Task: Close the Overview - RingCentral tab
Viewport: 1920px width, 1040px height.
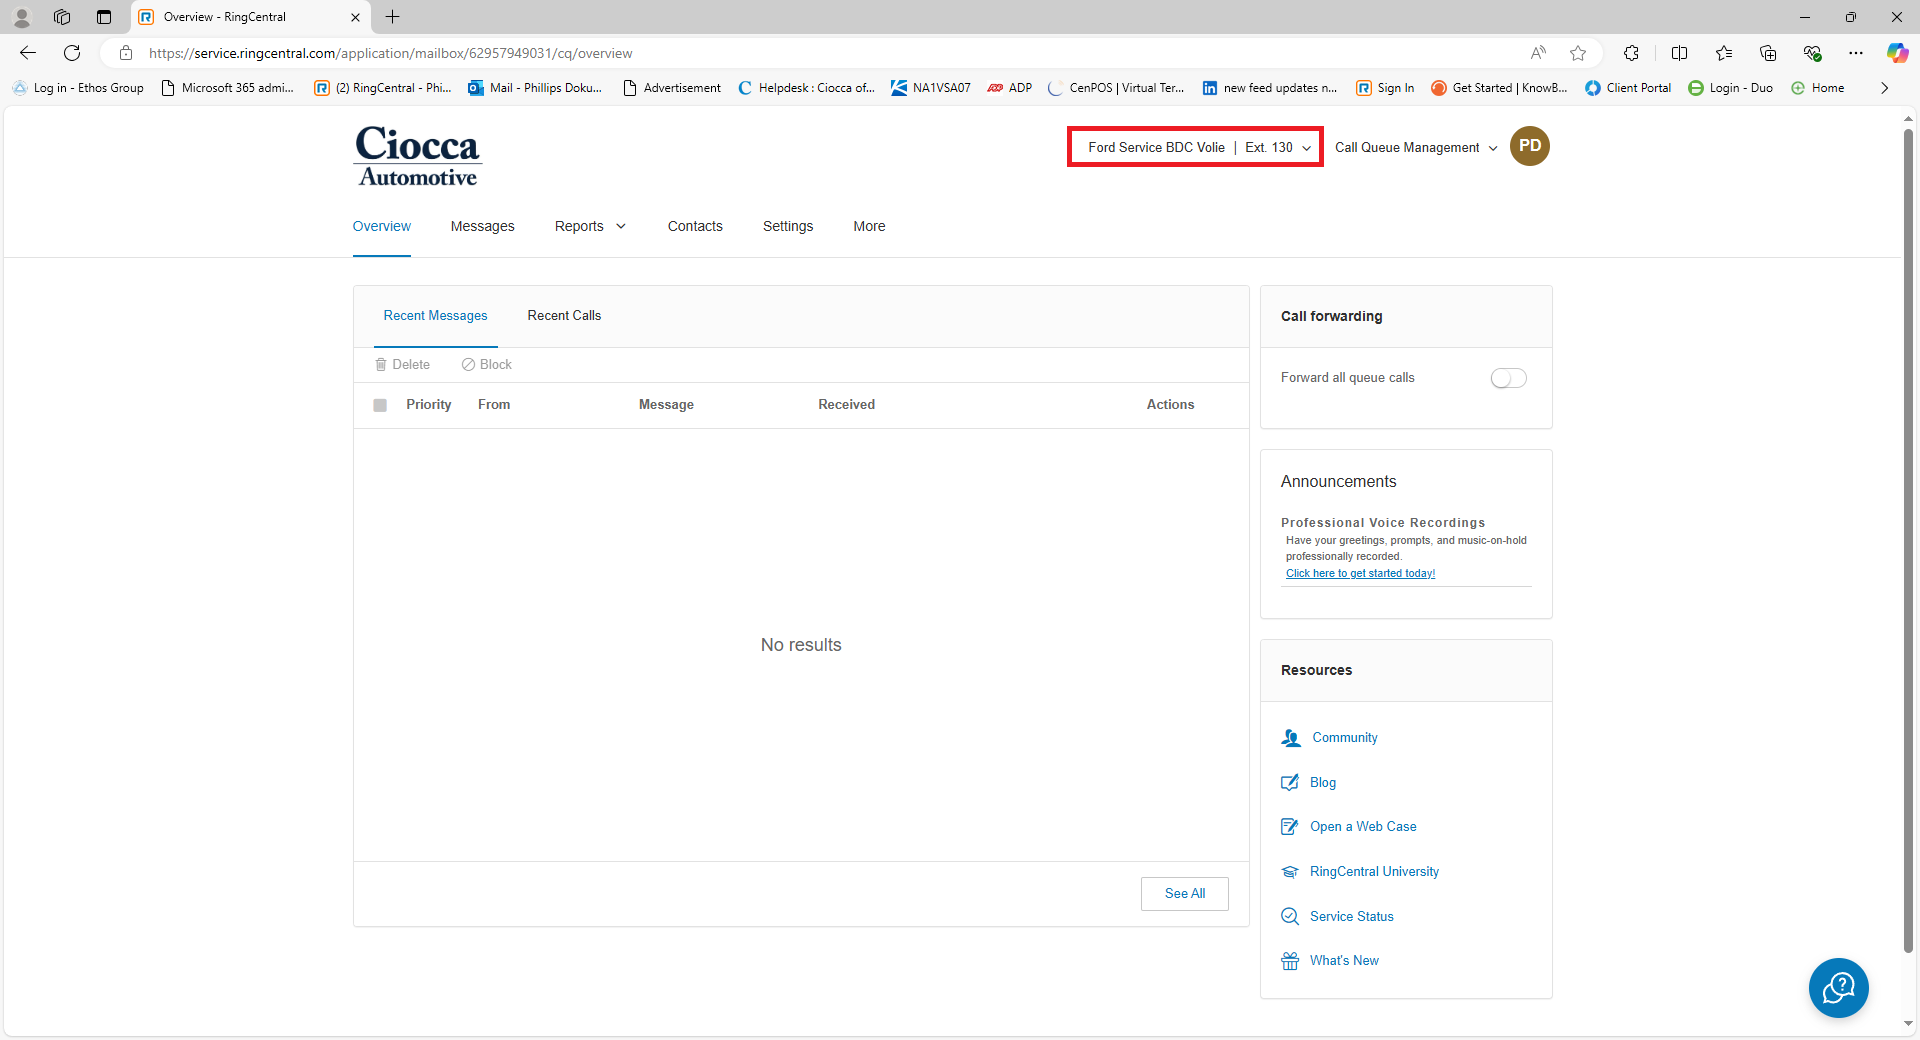Action: coord(355,17)
